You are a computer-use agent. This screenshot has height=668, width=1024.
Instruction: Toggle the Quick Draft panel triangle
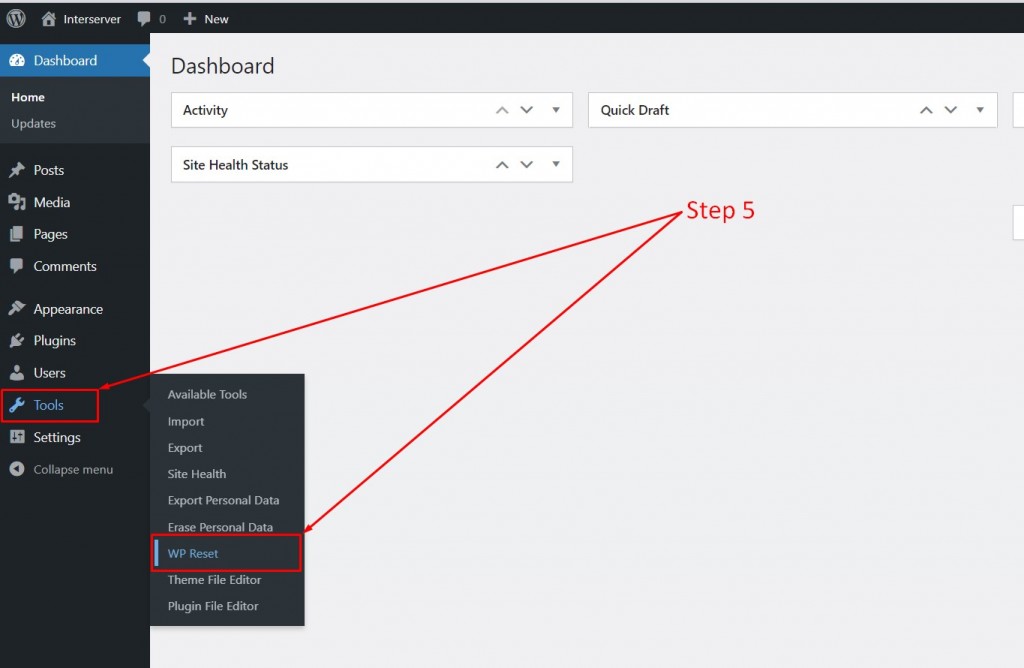tap(980, 110)
